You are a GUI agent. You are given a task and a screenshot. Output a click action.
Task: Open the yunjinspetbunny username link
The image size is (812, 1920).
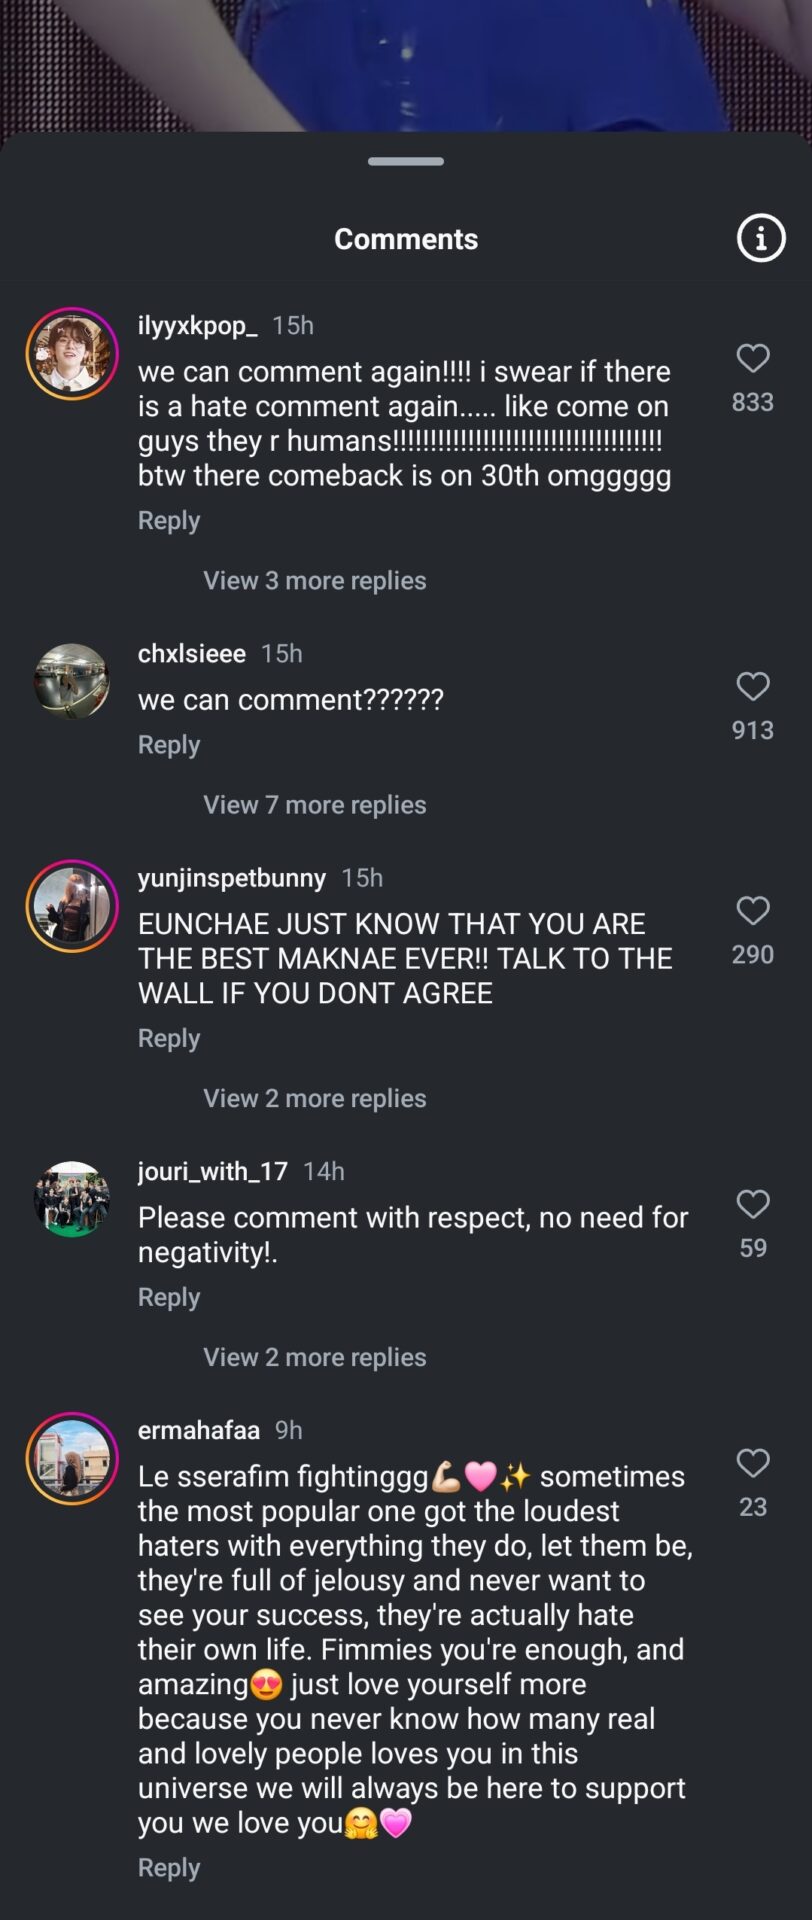pos(232,878)
